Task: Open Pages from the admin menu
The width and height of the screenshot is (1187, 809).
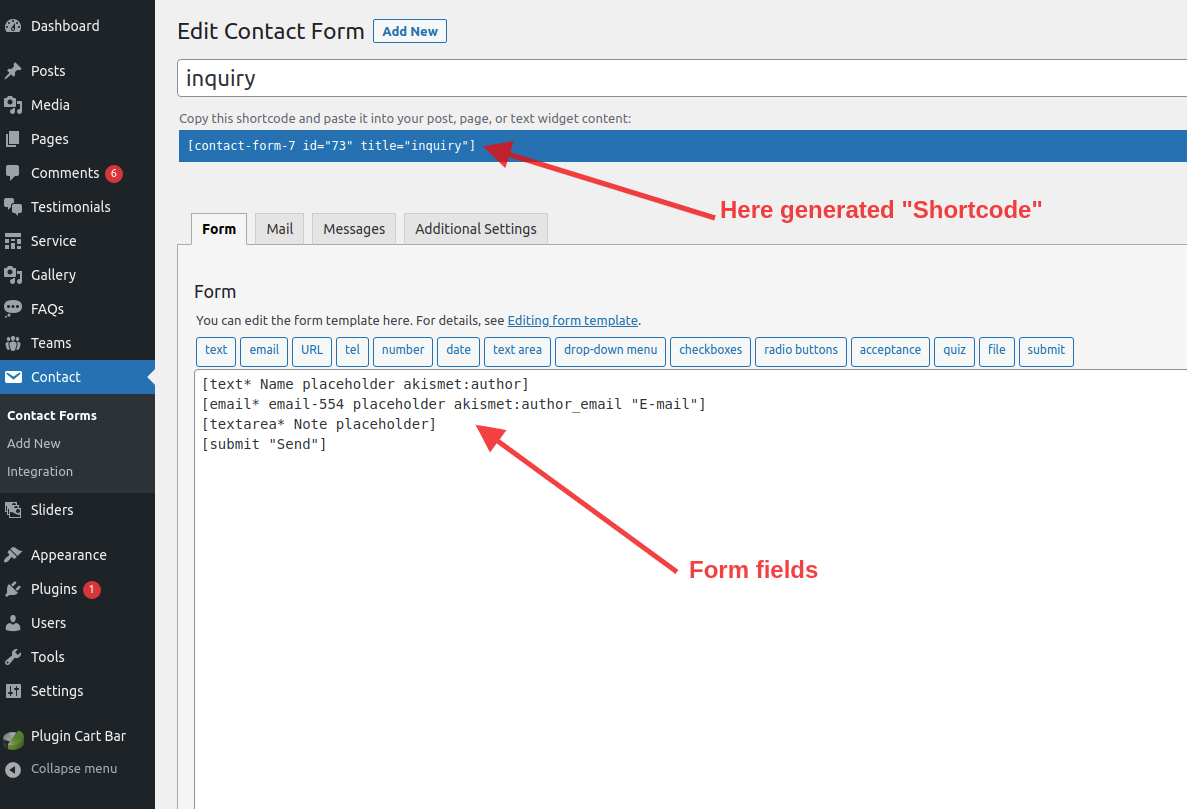Action: (x=77, y=139)
